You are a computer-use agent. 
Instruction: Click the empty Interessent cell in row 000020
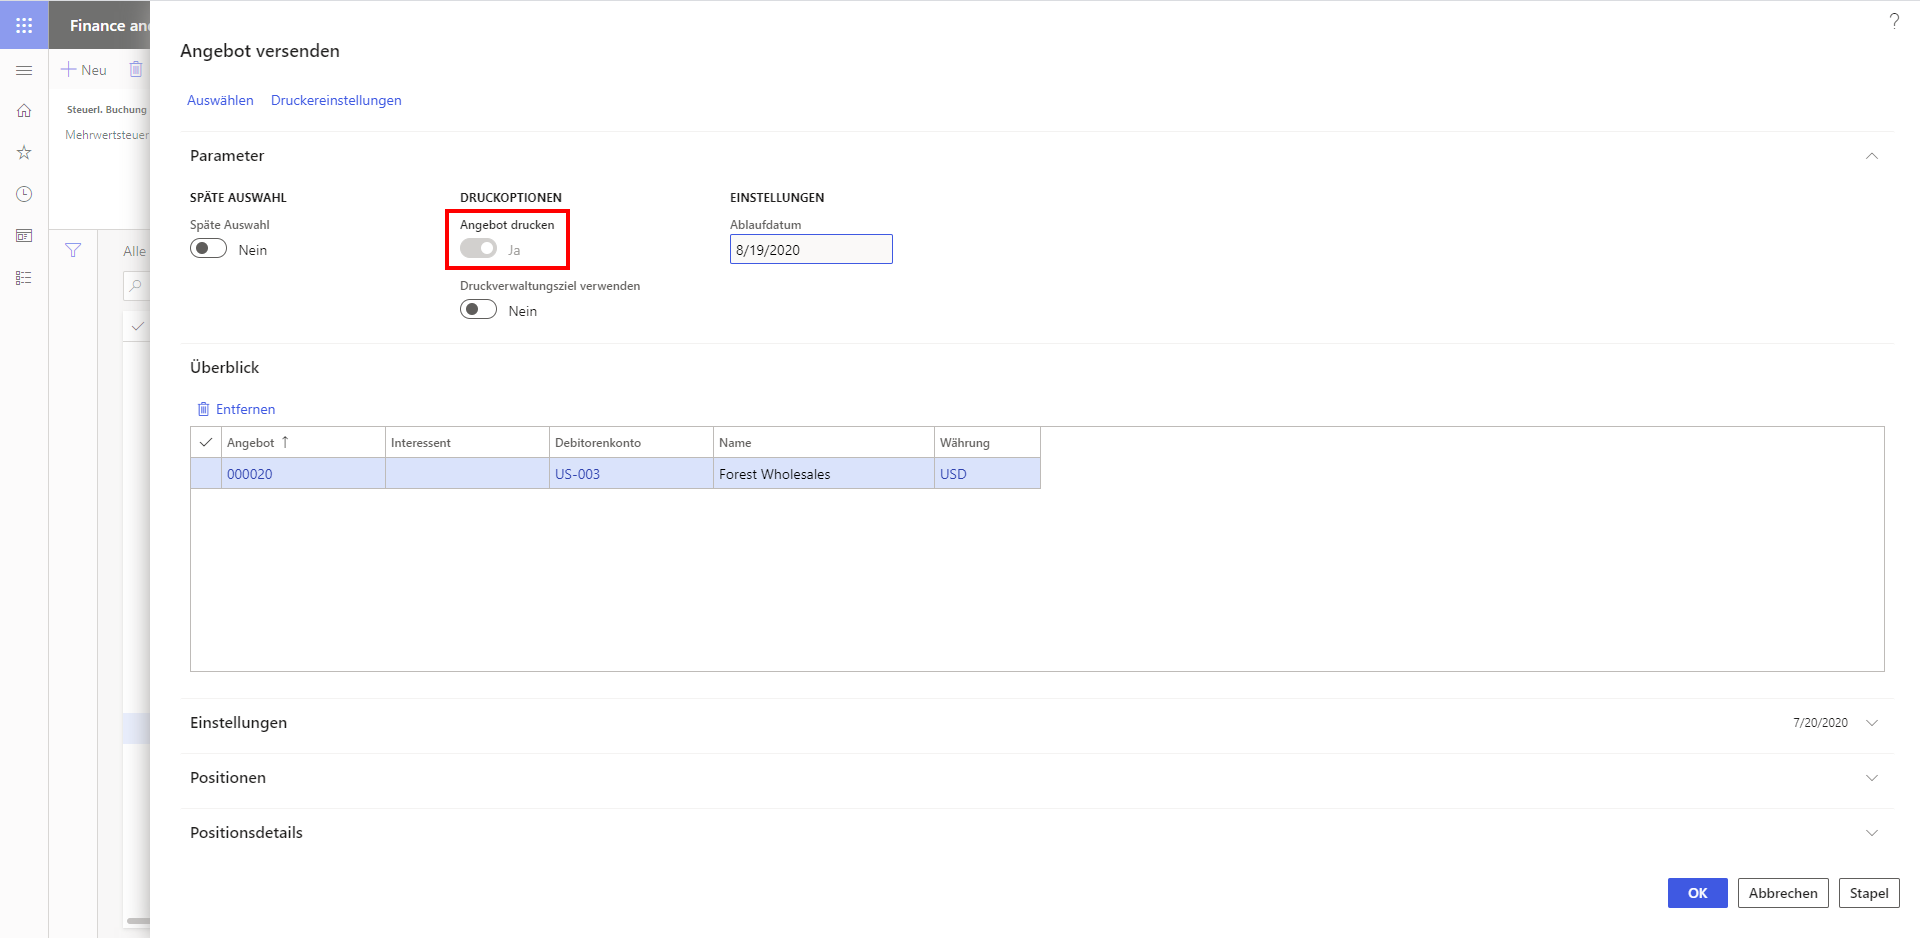pos(467,474)
